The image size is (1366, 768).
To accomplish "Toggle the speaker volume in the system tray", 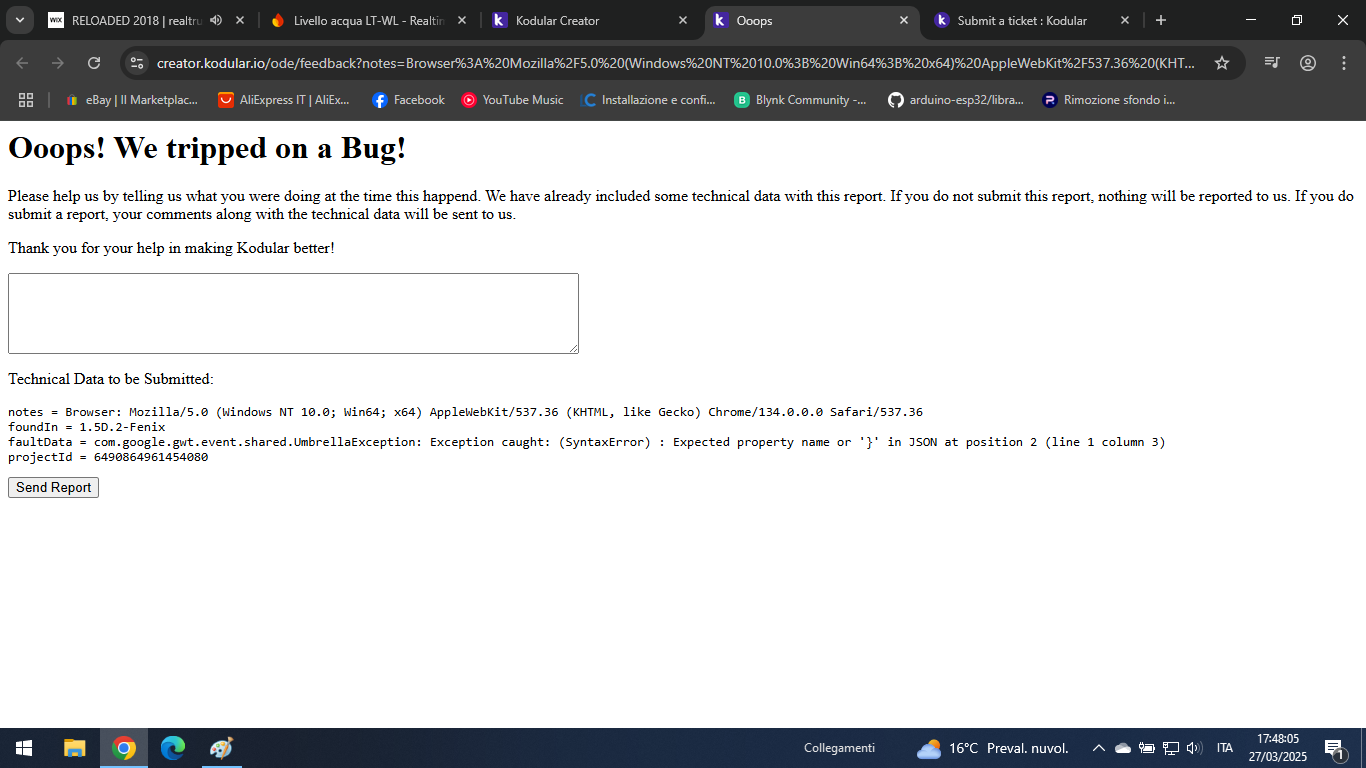I will (x=1196, y=748).
